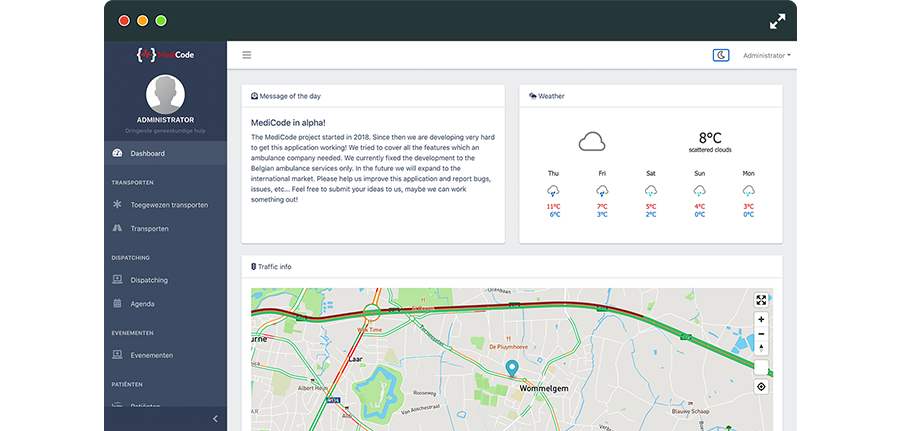The width and height of the screenshot is (900, 431).
Task: Open the Agenda menu item
Action: pyautogui.click(x=165, y=304)
